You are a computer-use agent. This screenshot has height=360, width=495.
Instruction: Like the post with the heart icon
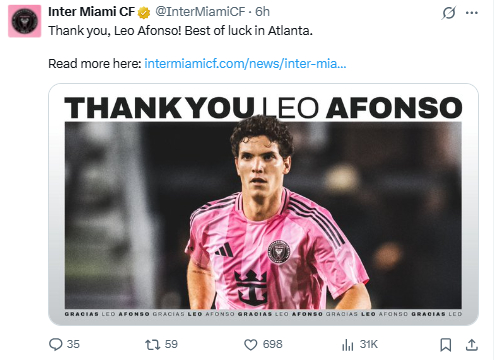(x=251, y=345)
